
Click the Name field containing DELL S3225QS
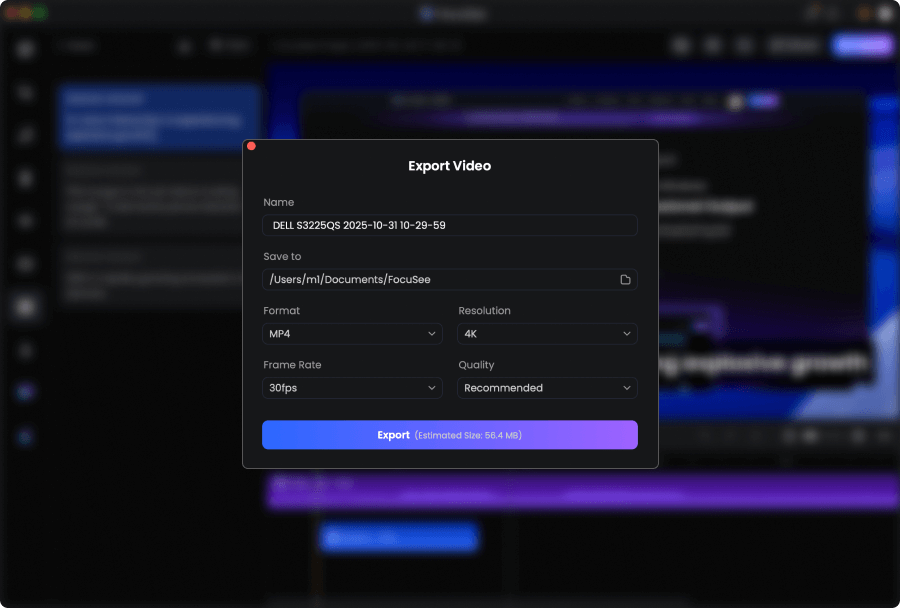(449, 226)
